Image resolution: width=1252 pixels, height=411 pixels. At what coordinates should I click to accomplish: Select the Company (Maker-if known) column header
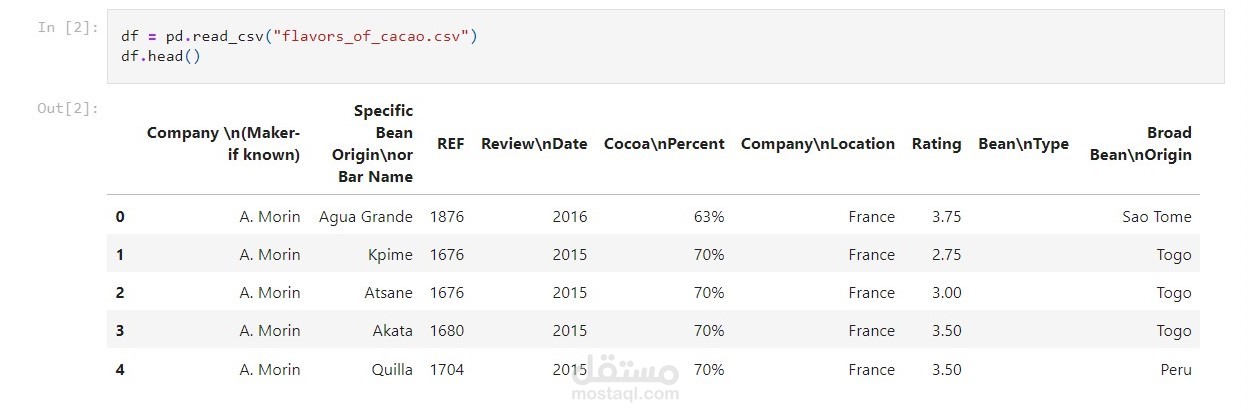pos(223,143)
